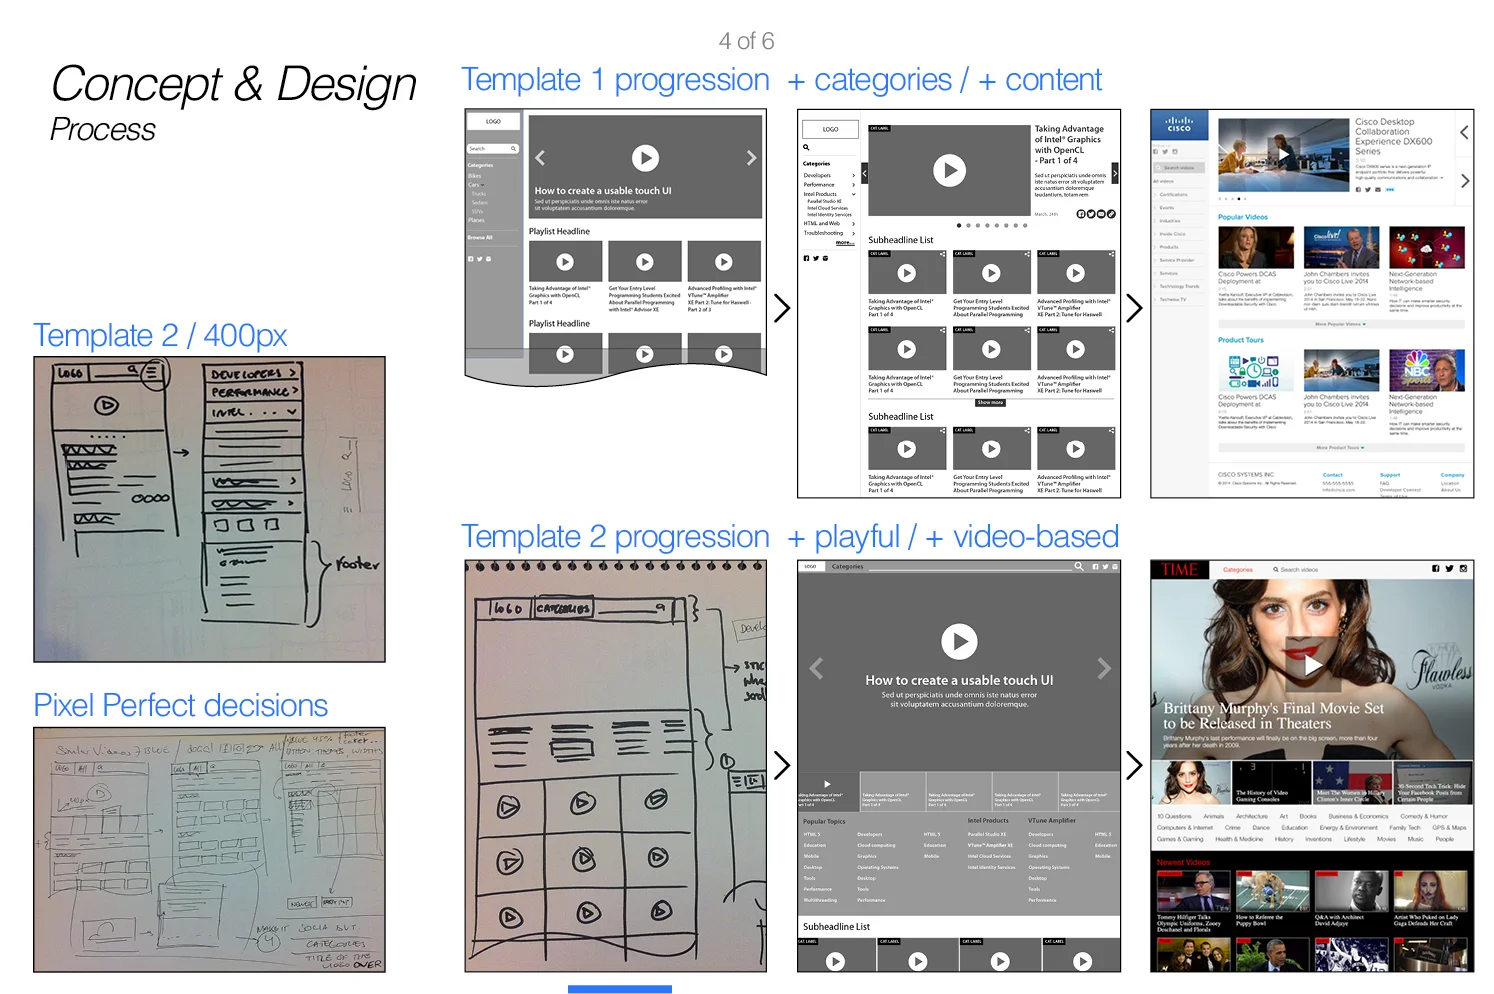Play the hero video in Template 1's first gray wireframe
This screenshot has height=994, width=1494.
click(x=645, y=157)
